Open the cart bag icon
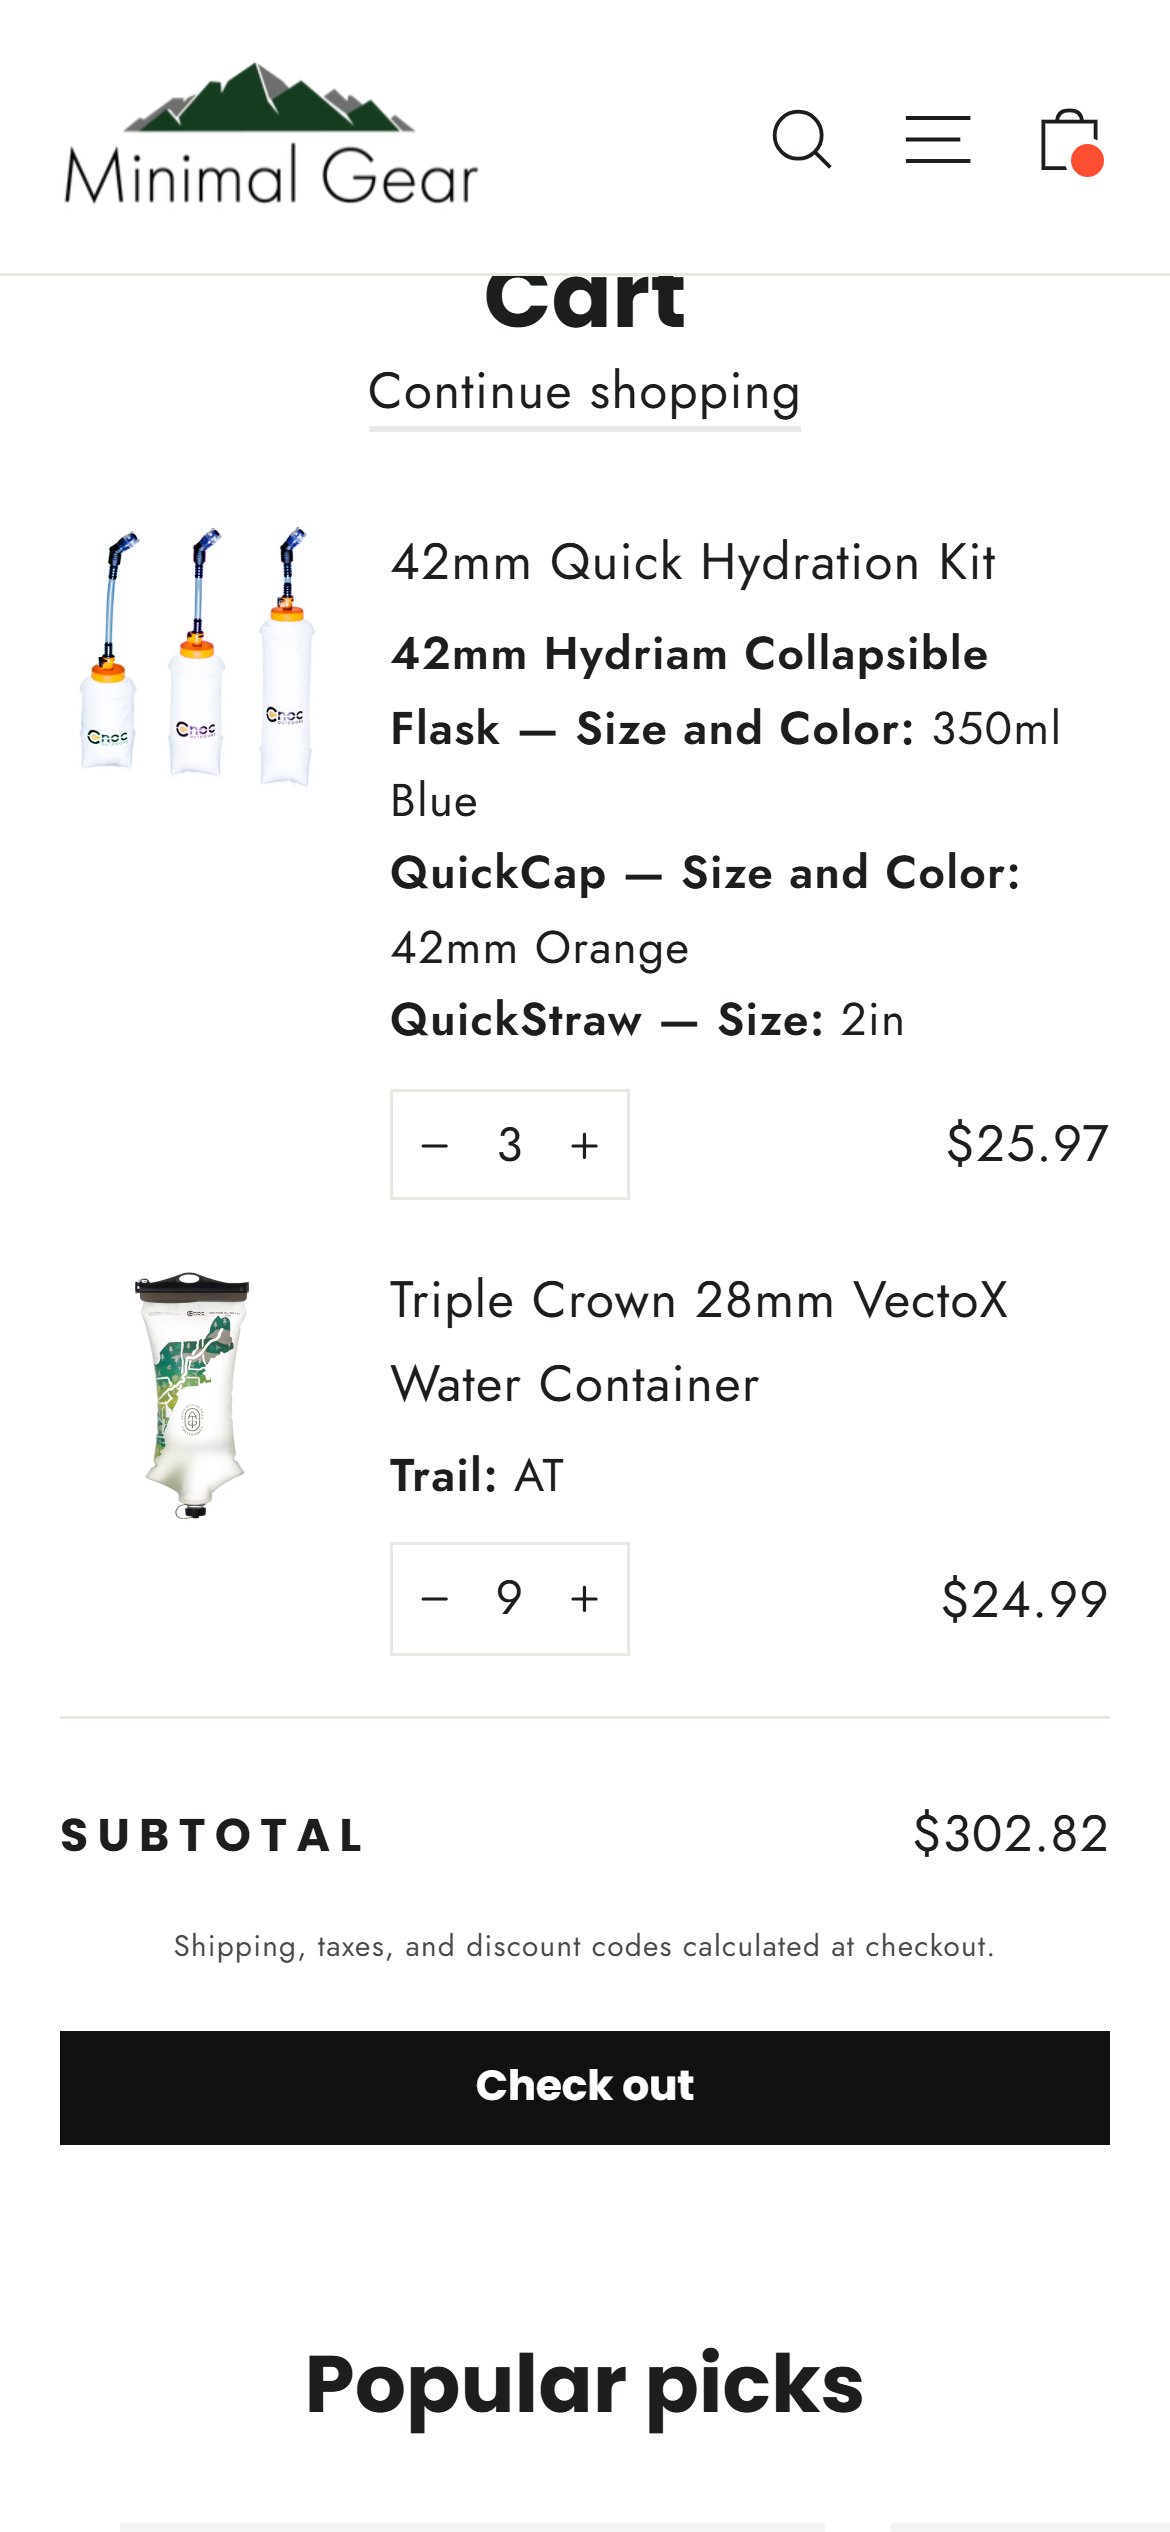This screenshot has width=1170, height=2532. point(1071,140)
